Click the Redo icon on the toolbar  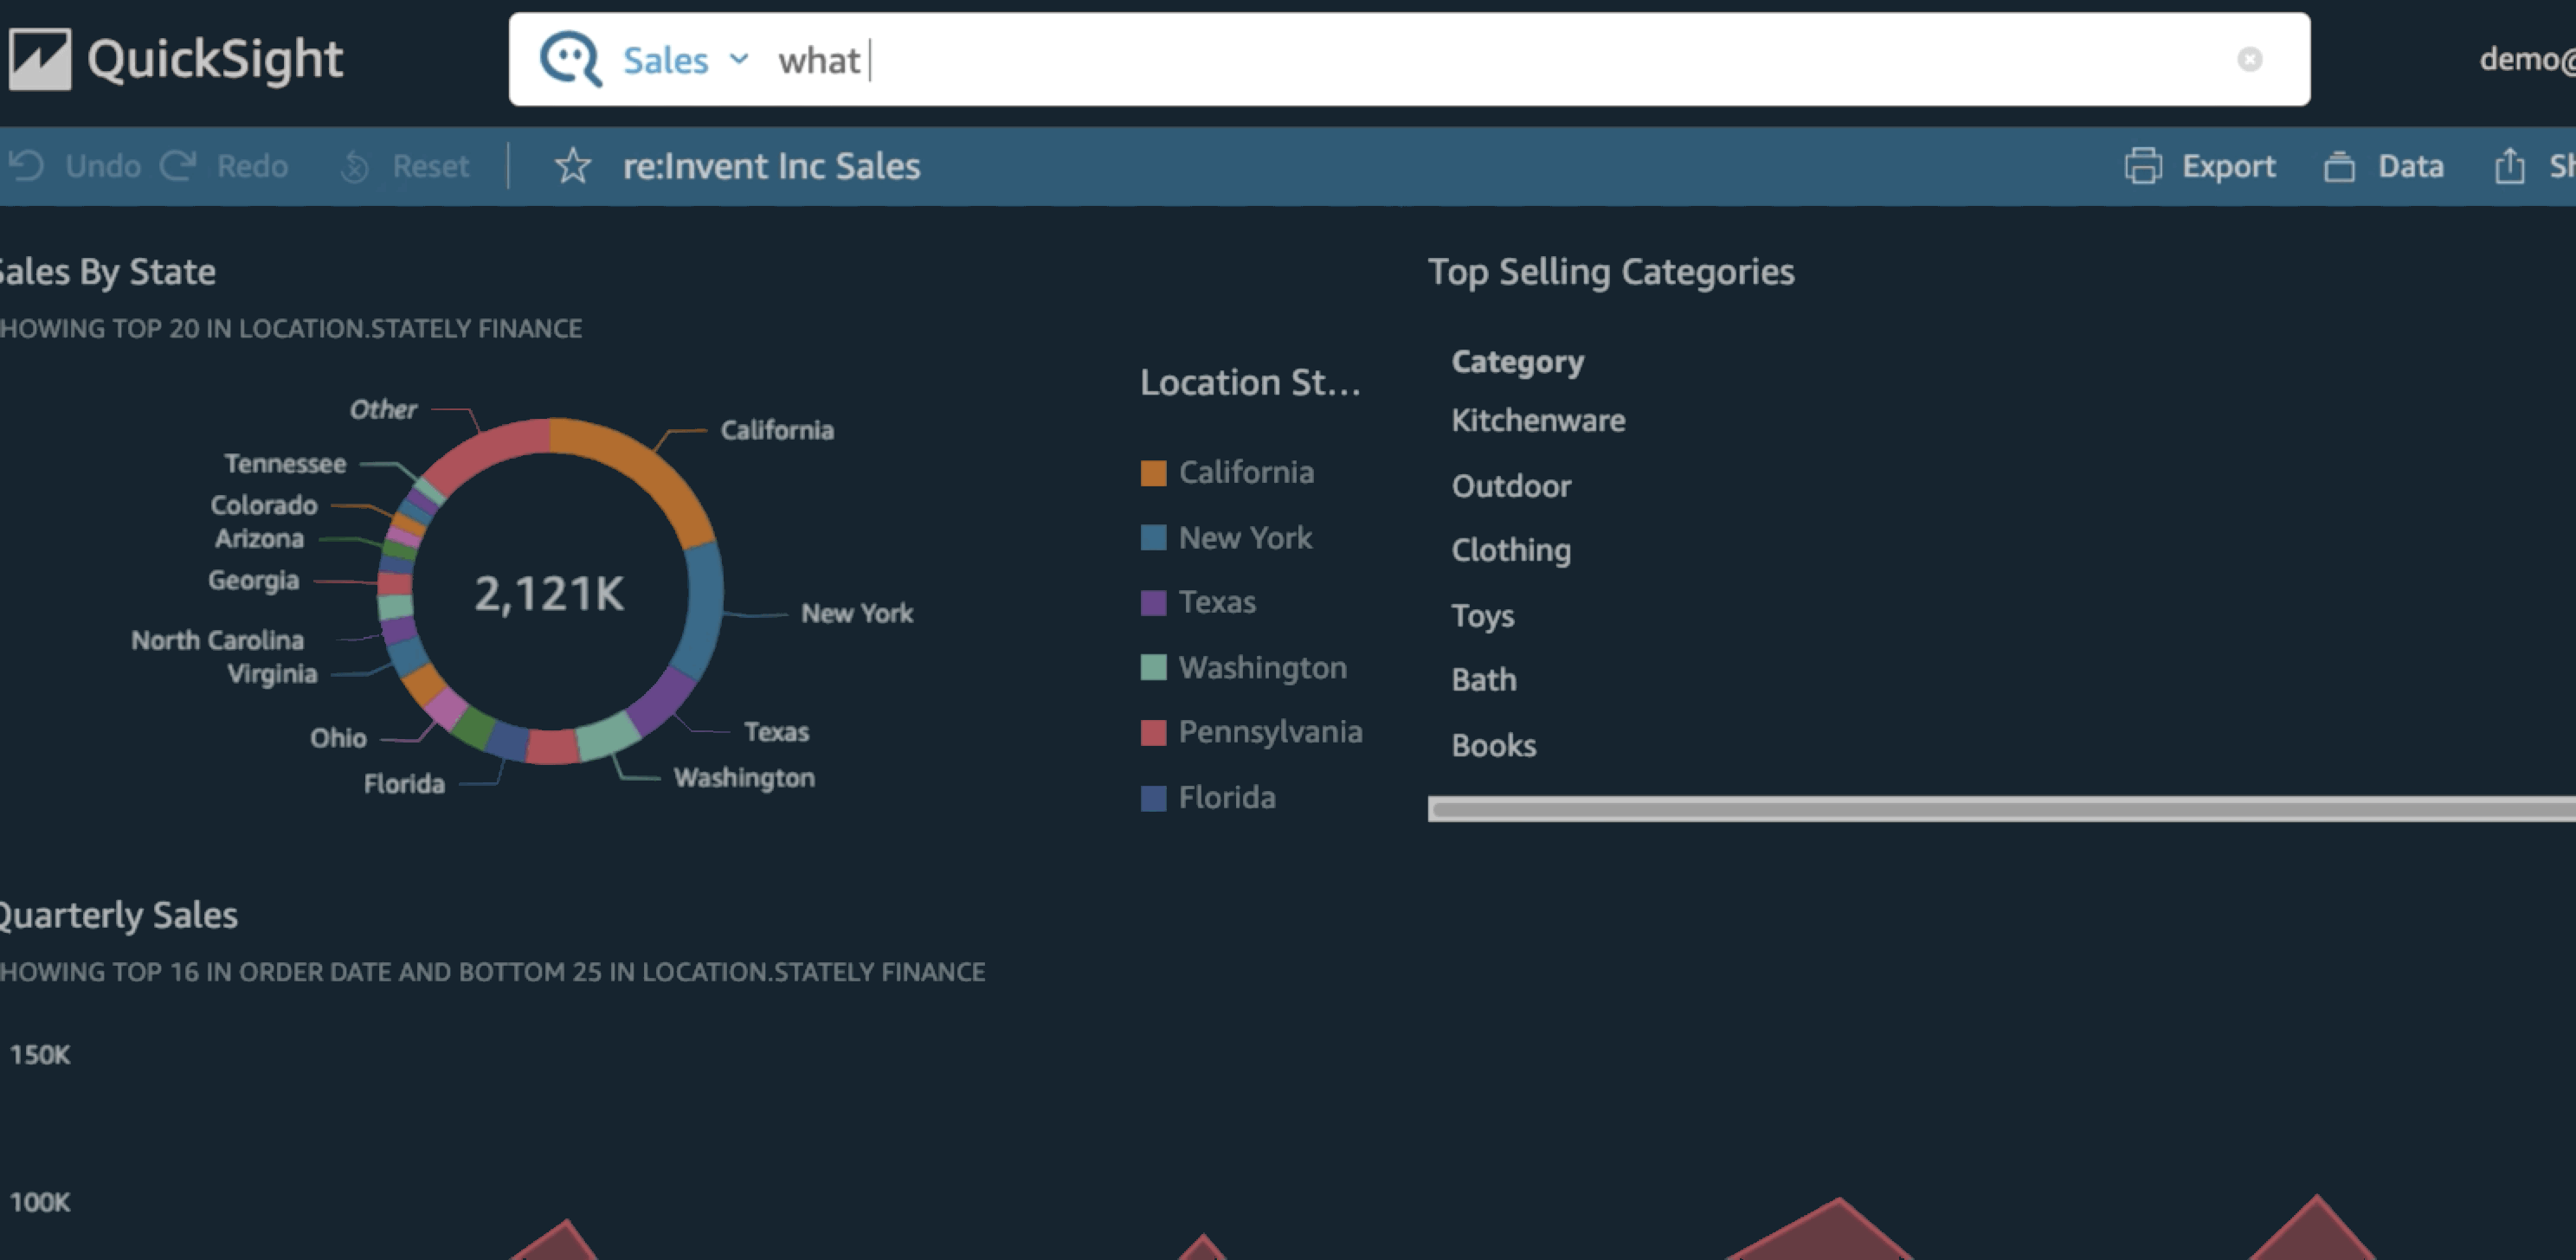click(180, 166)
